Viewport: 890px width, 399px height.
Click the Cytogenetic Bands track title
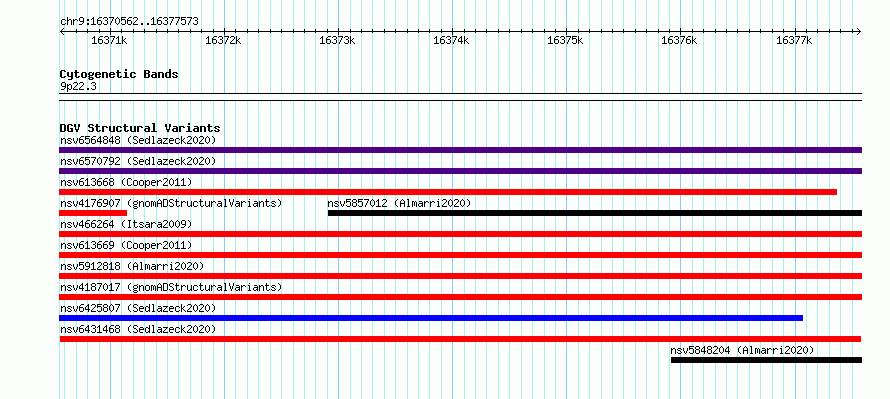pyautogui.click(x=119, y=74)
